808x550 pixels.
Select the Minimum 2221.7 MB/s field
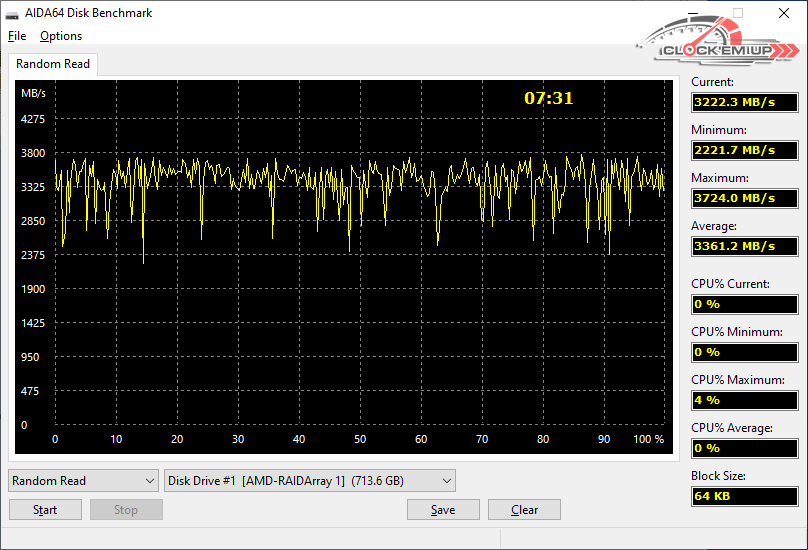[744, 150]
